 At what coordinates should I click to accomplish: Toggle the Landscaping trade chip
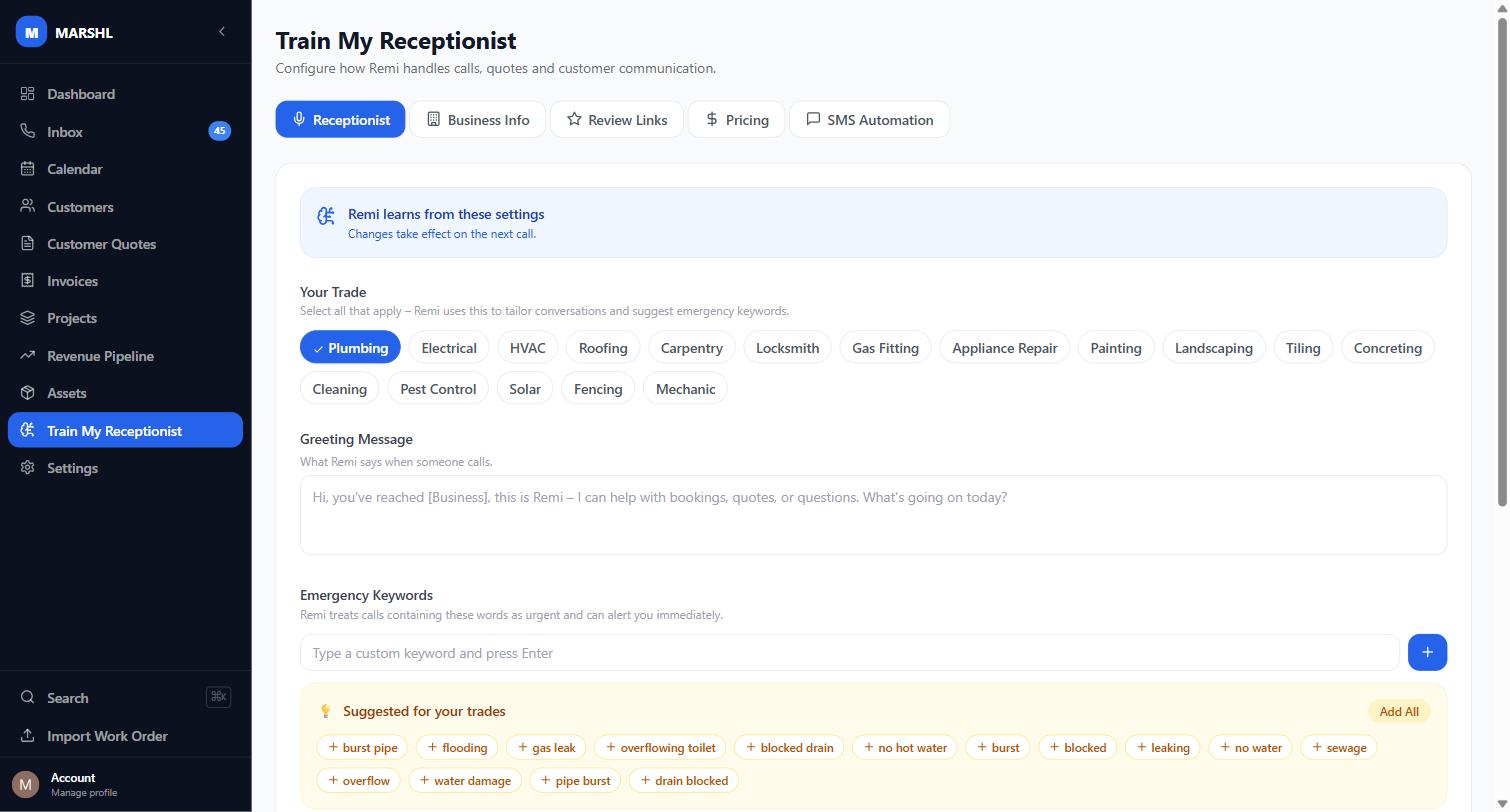point(1213,347)
